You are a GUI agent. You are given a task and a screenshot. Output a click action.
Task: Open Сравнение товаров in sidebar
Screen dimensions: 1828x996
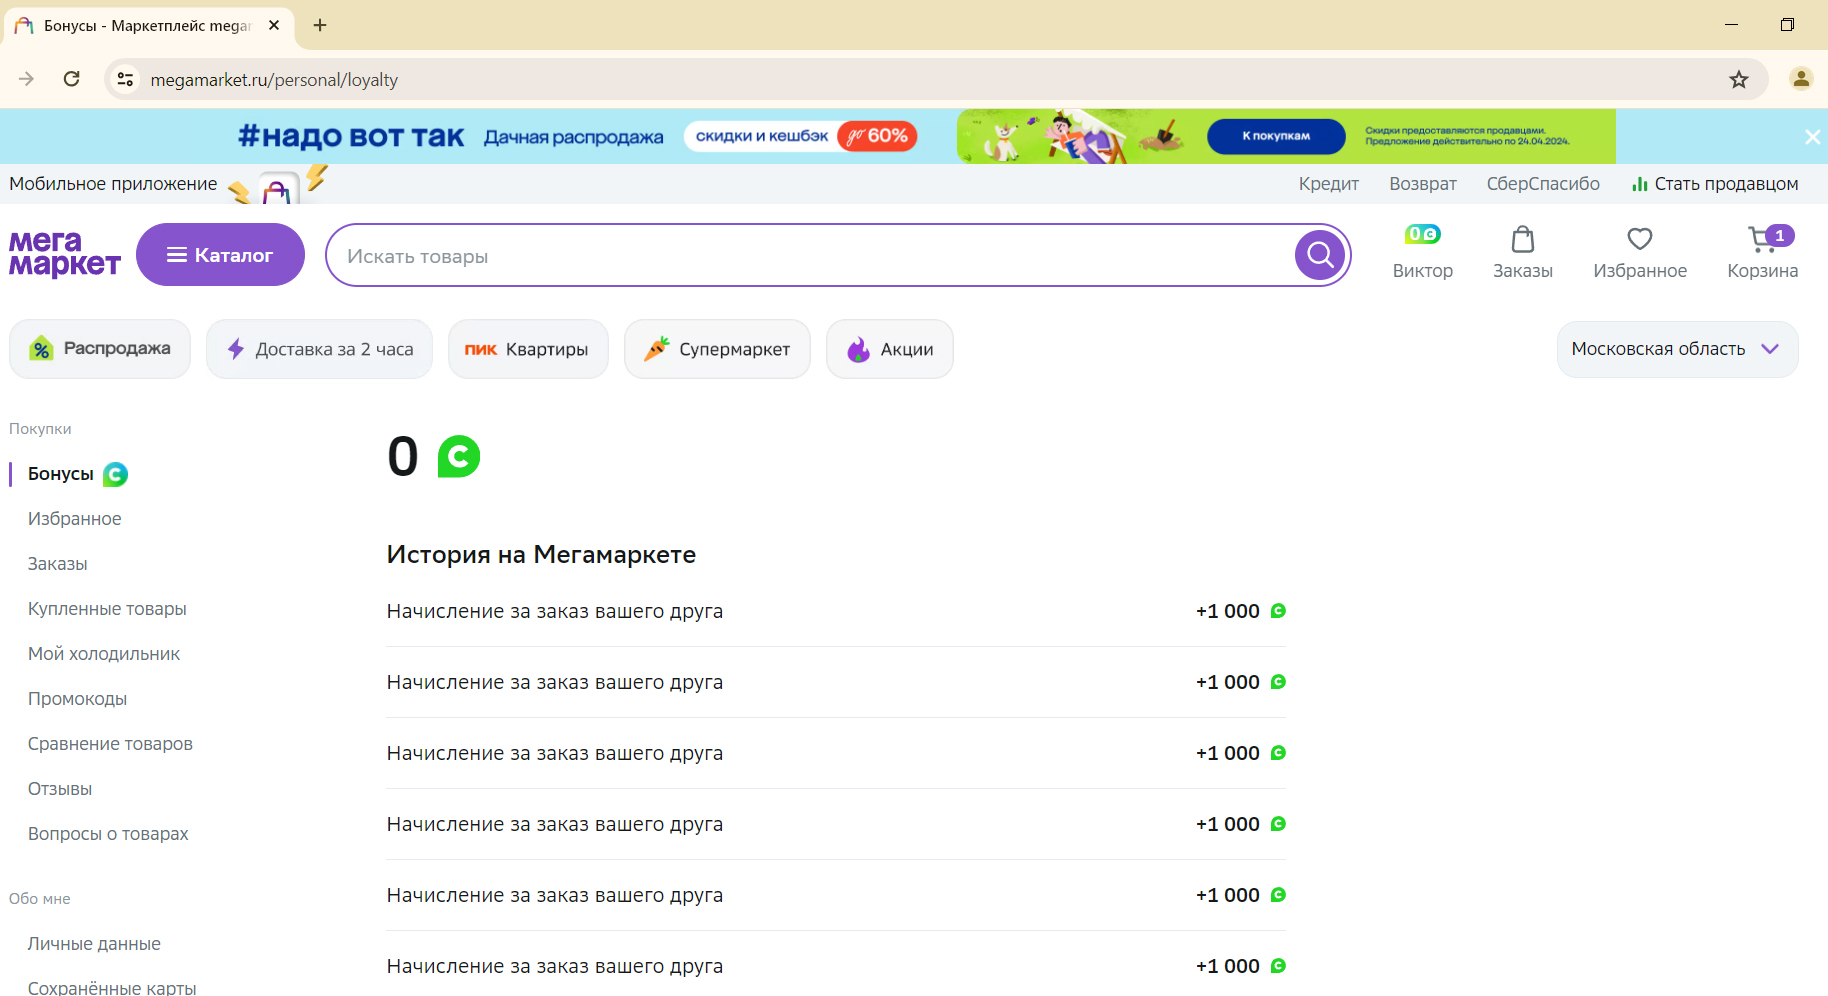(110, 744)
